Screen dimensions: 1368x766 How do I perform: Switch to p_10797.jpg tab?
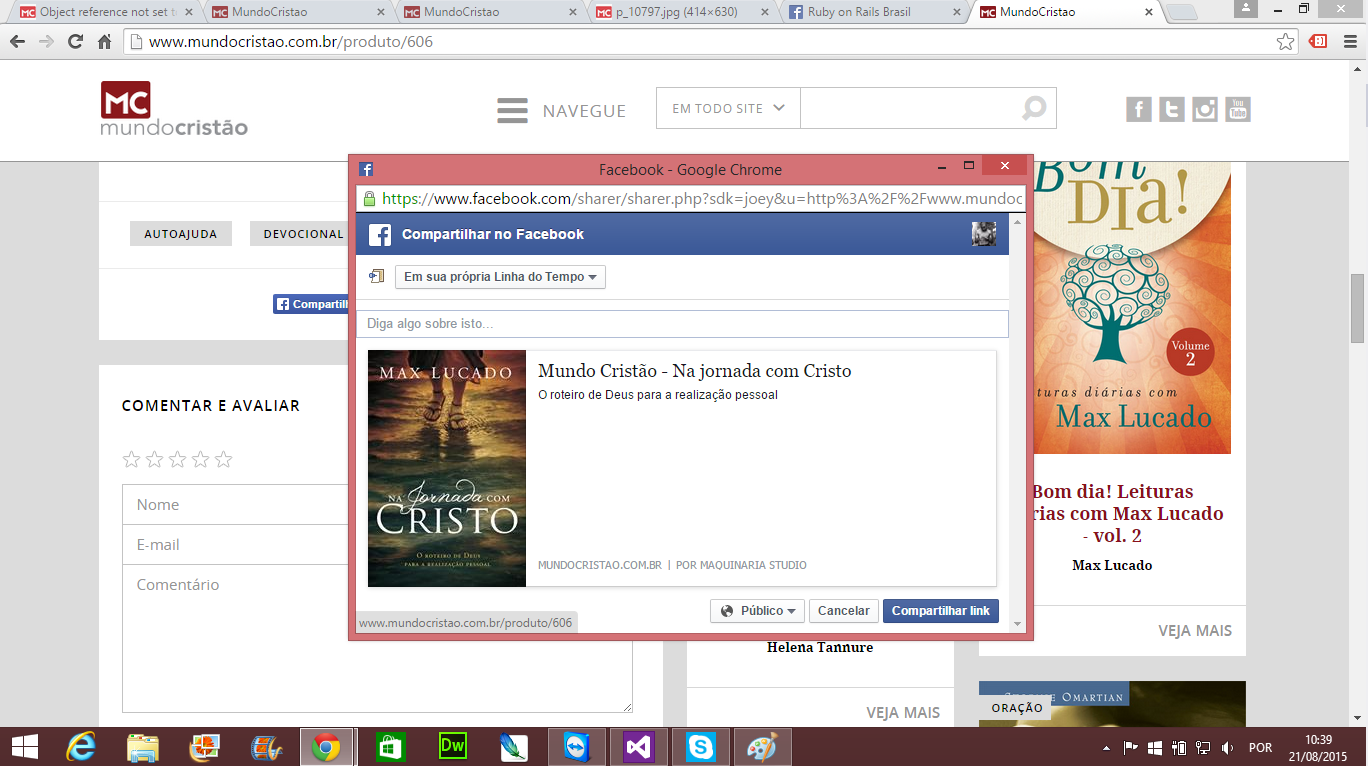[682, 12]
